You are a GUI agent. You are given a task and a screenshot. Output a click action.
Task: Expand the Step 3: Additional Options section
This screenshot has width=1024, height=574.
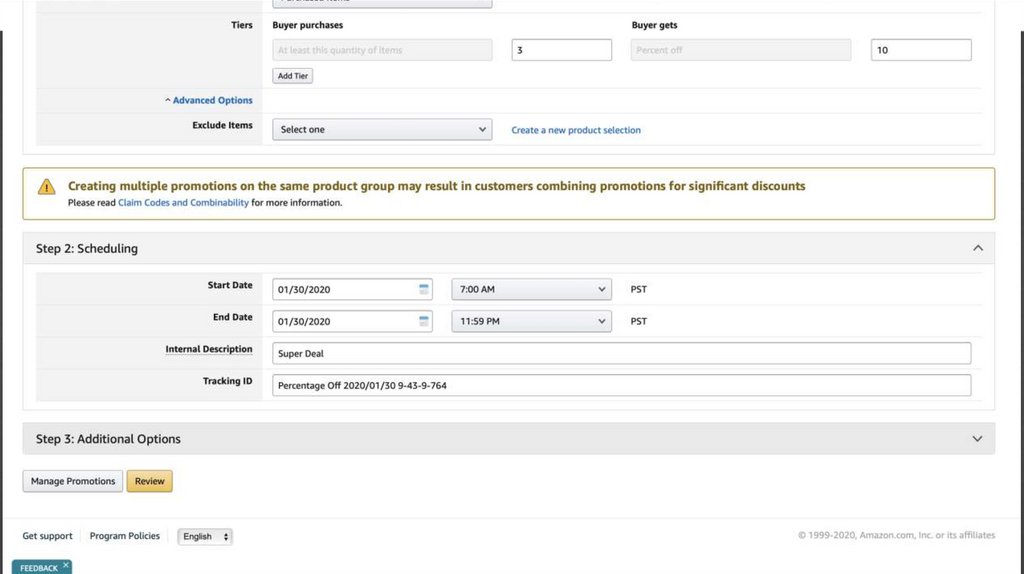[977, 439]
